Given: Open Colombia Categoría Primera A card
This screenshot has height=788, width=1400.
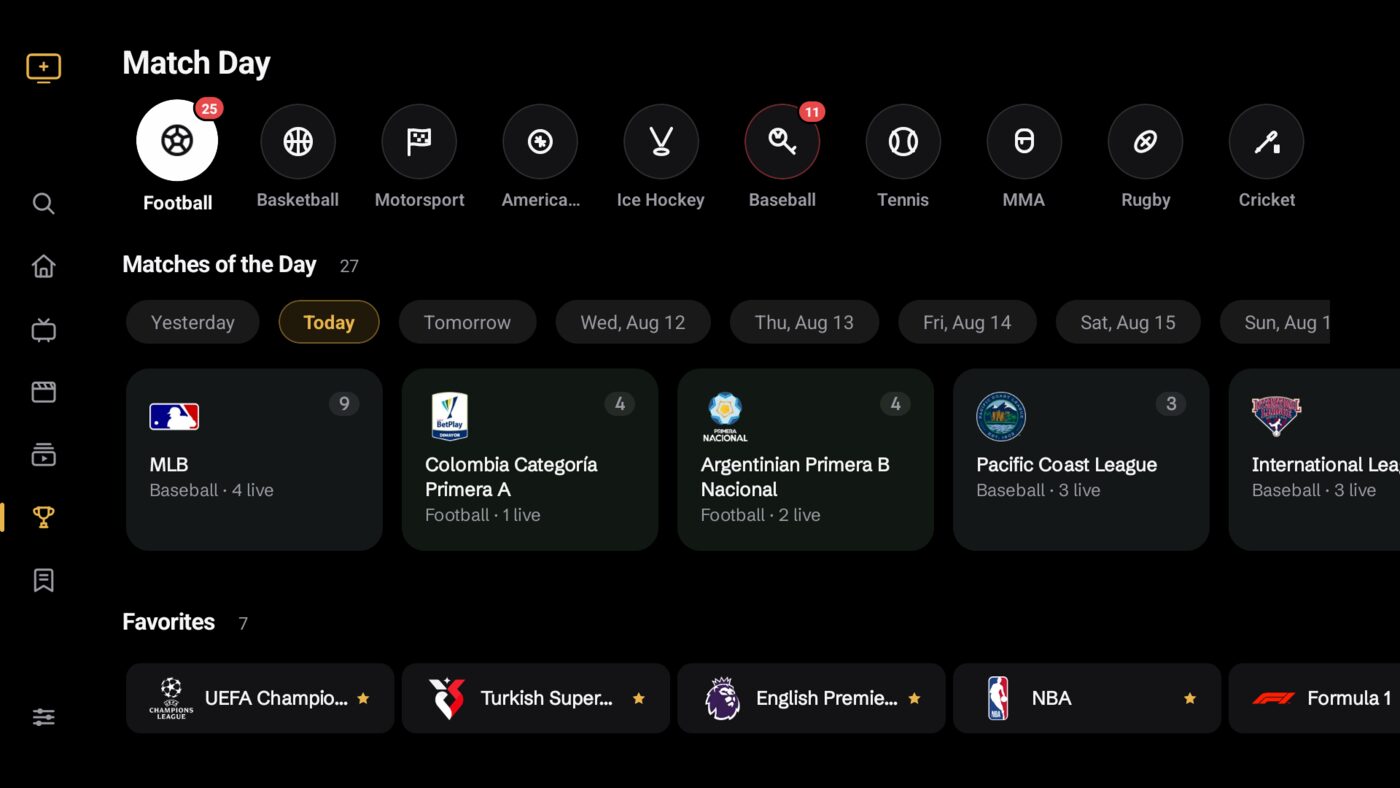Looking at the screenshot, I should coord(530,460).
